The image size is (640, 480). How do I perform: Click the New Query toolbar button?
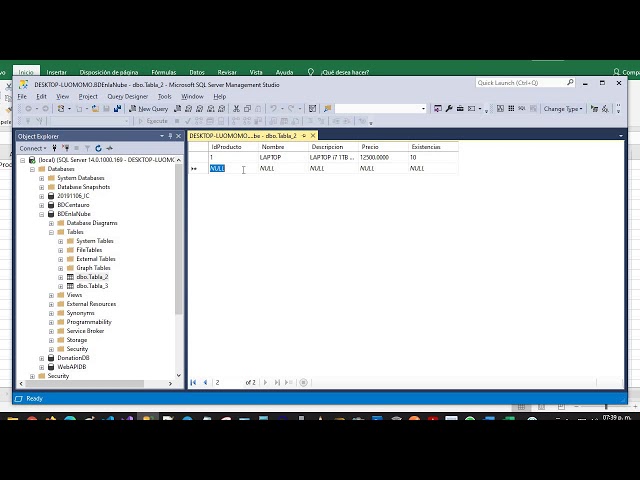tap(149, 109)
